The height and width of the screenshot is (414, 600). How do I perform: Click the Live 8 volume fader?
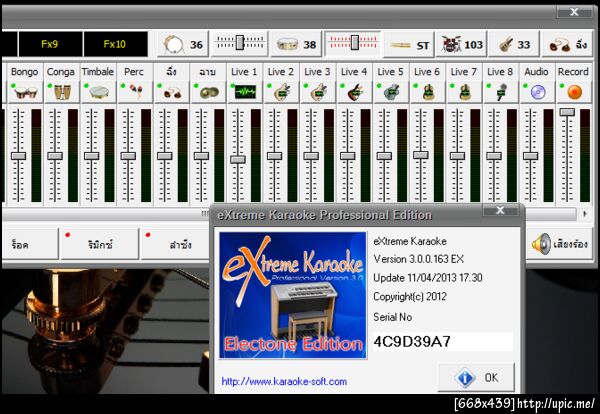pyautogui.click(x=494, y=156)
